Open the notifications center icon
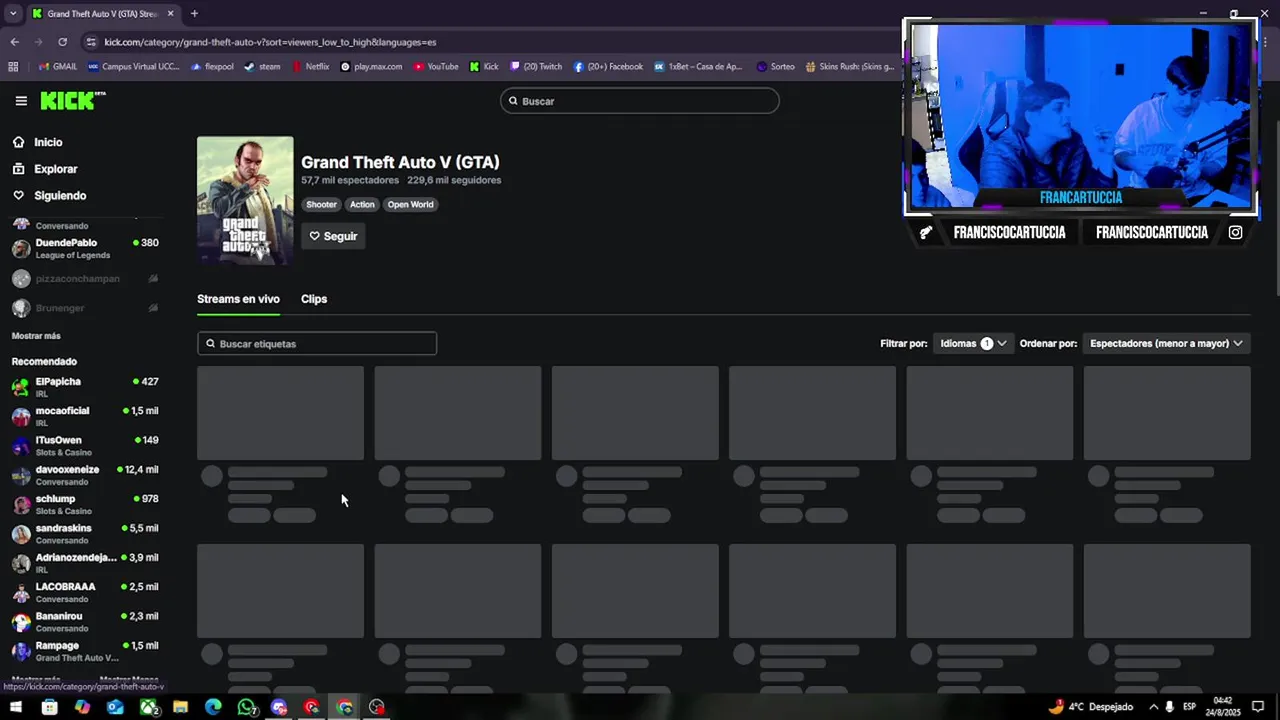 coord(1259,707)
